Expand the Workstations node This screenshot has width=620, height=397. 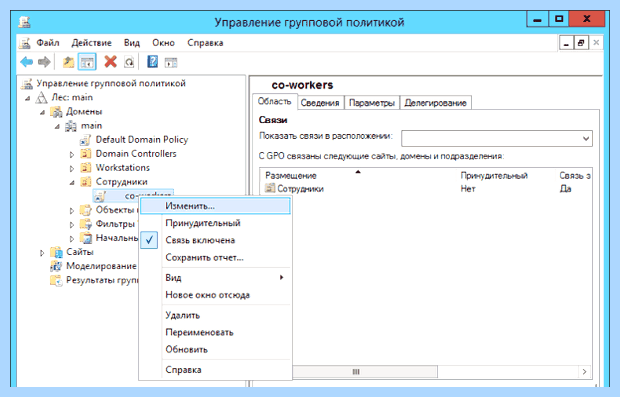(72, 169)
